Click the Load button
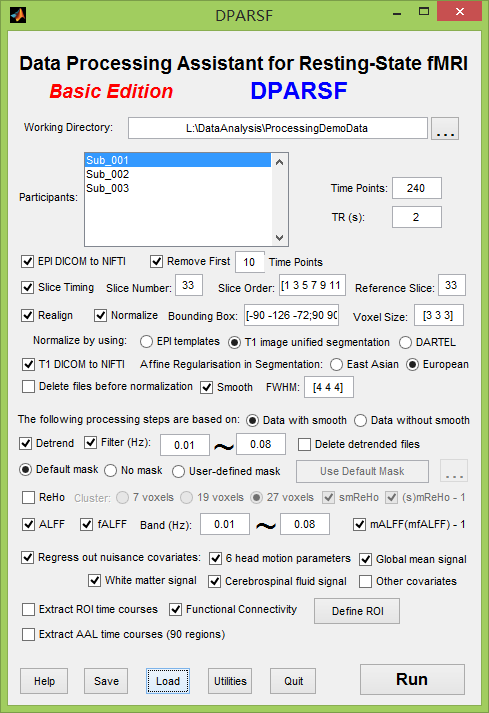Screen dimensions: 489x713 point(168,681)
